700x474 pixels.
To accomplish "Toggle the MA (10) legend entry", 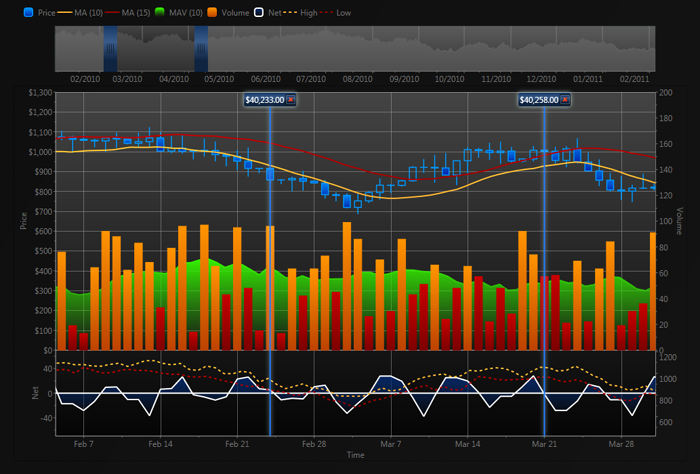I will 80,12.
